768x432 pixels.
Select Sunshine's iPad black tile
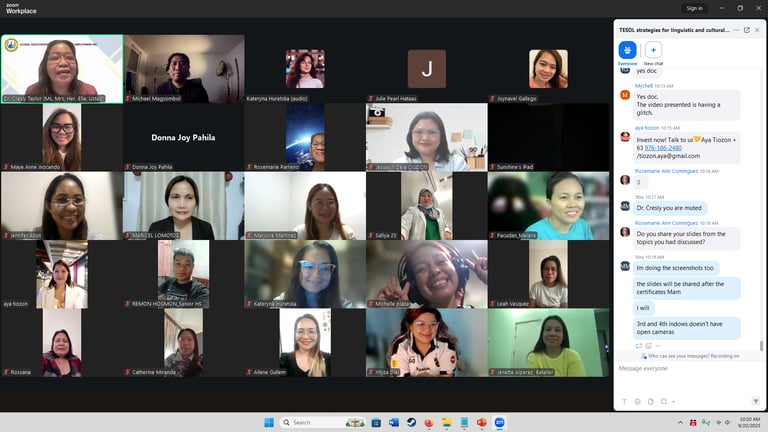(x=548, y=137)
